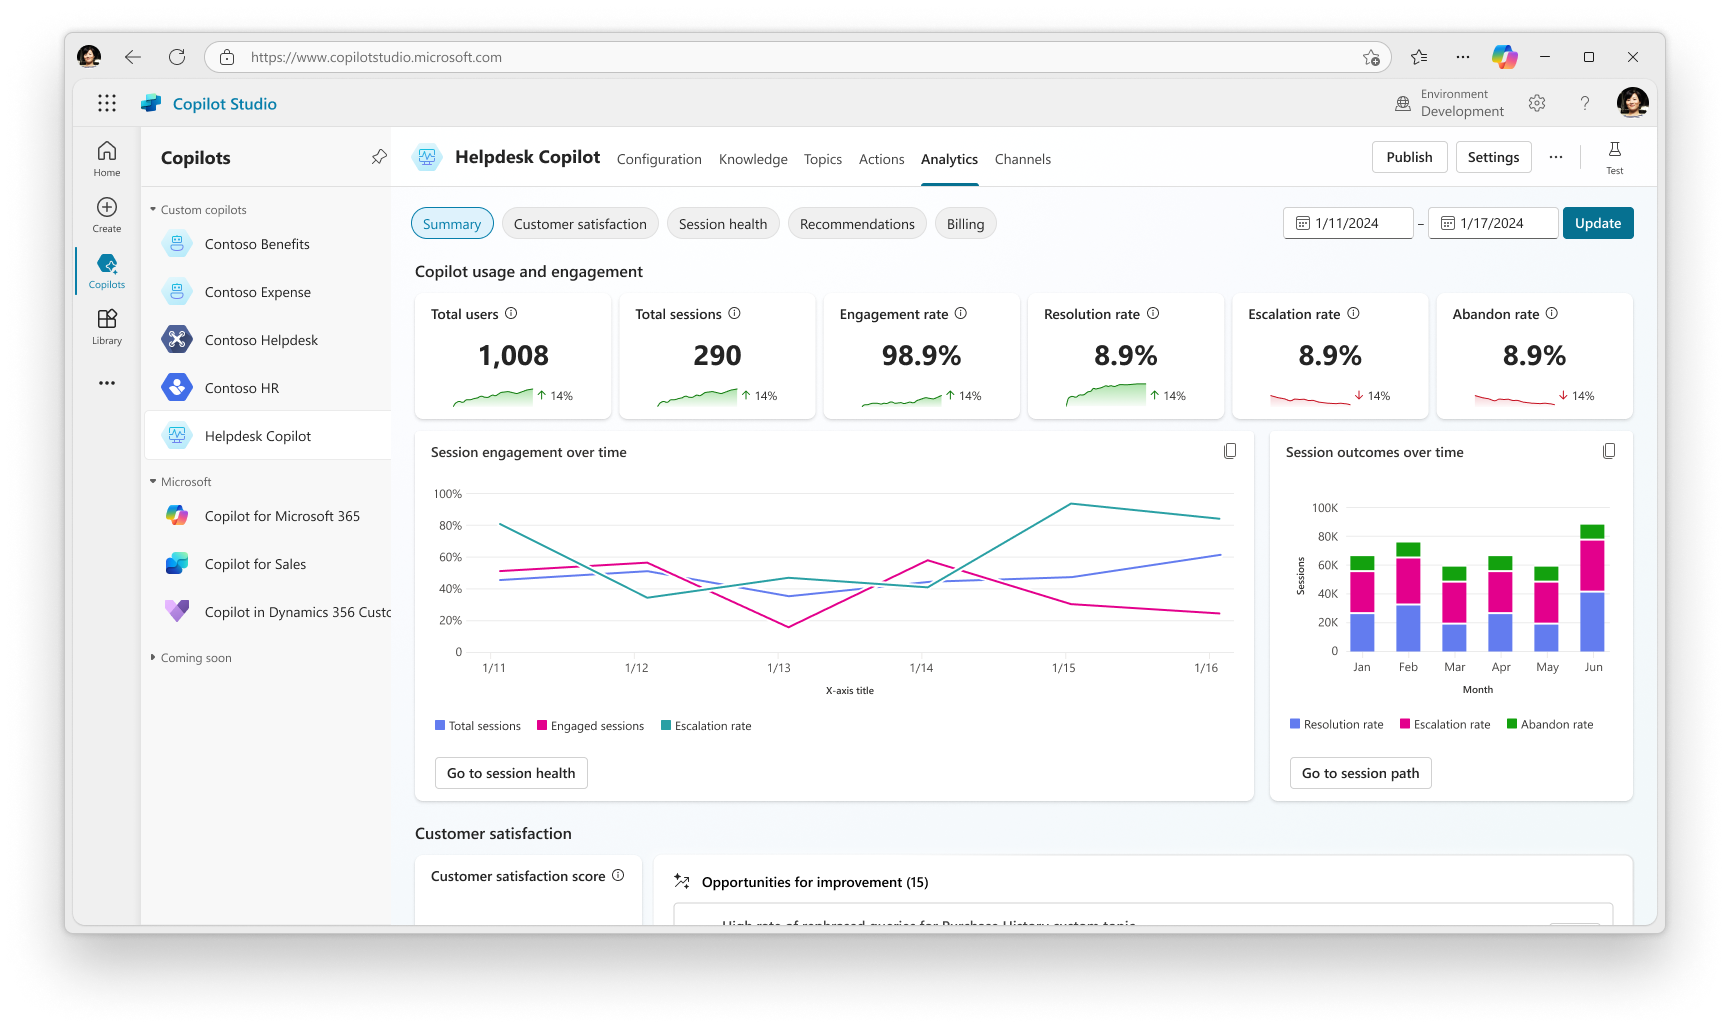
Task: Pin the Copilots panel
Action: tap(378, 157)
